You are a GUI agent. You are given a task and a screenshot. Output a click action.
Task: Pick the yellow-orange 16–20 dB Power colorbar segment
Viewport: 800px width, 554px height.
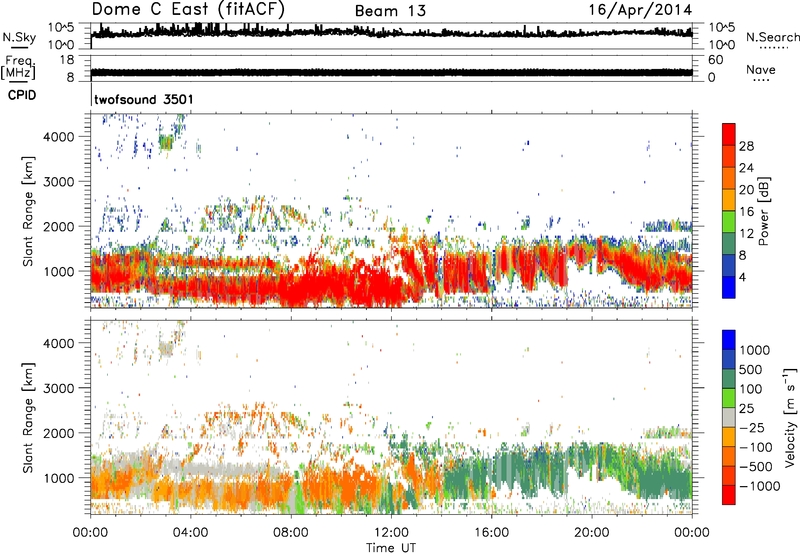click(x=729, y=200)
